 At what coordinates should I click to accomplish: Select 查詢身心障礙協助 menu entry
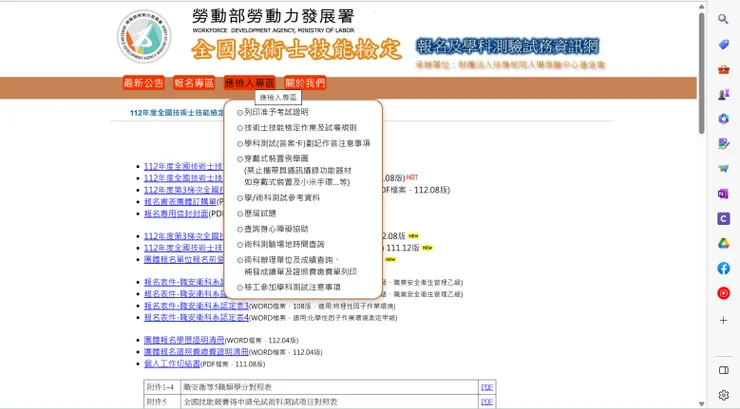[276, 229]
